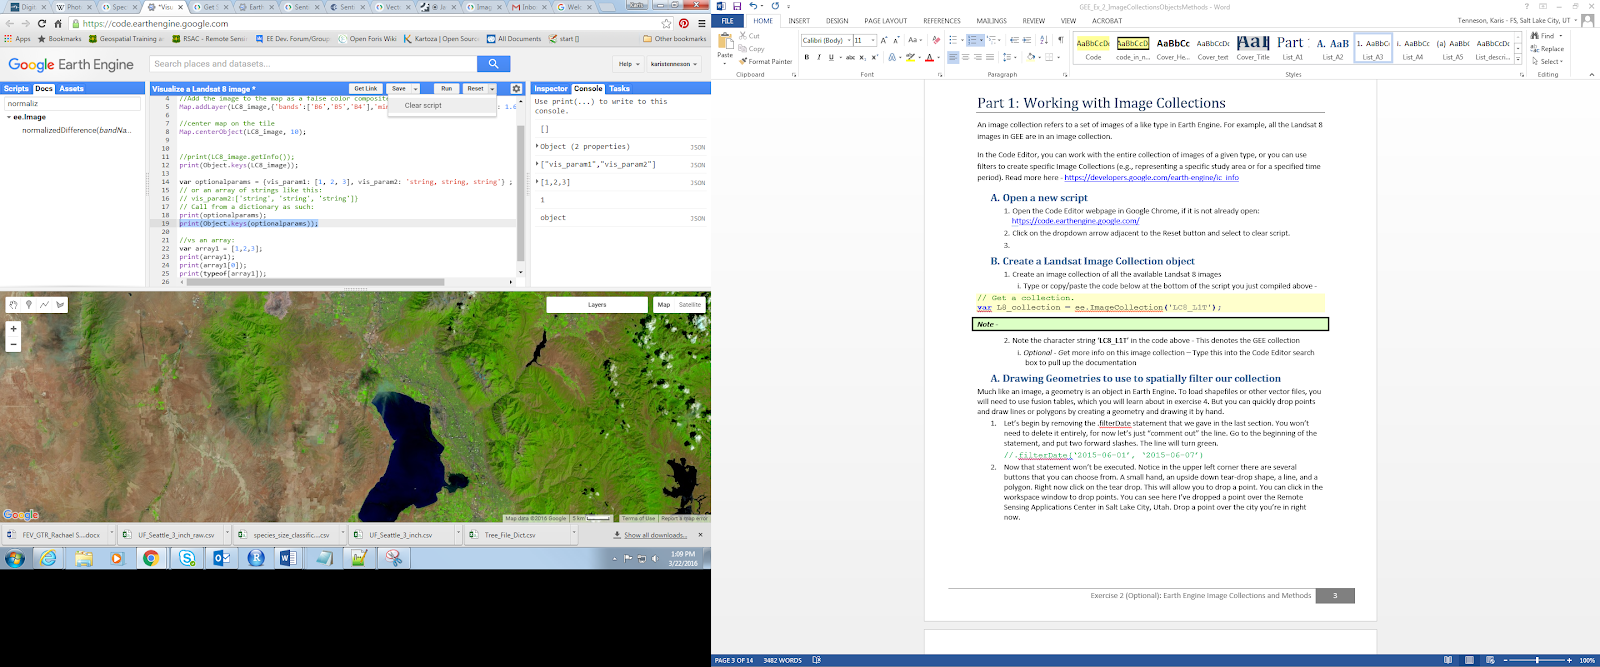Viewport: 1600px width, 667px height.
Task: Save the Word document with the disk icon
Action: (x=737, y=6)
